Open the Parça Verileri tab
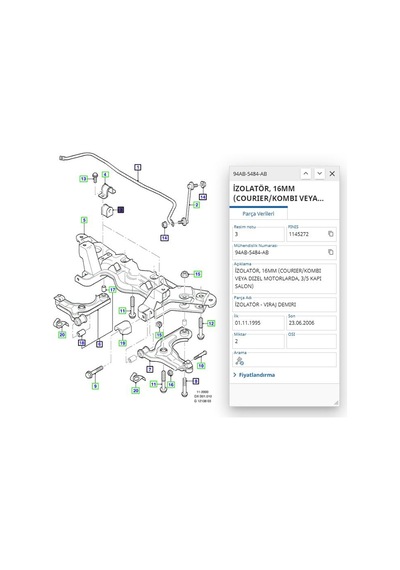 259,213
